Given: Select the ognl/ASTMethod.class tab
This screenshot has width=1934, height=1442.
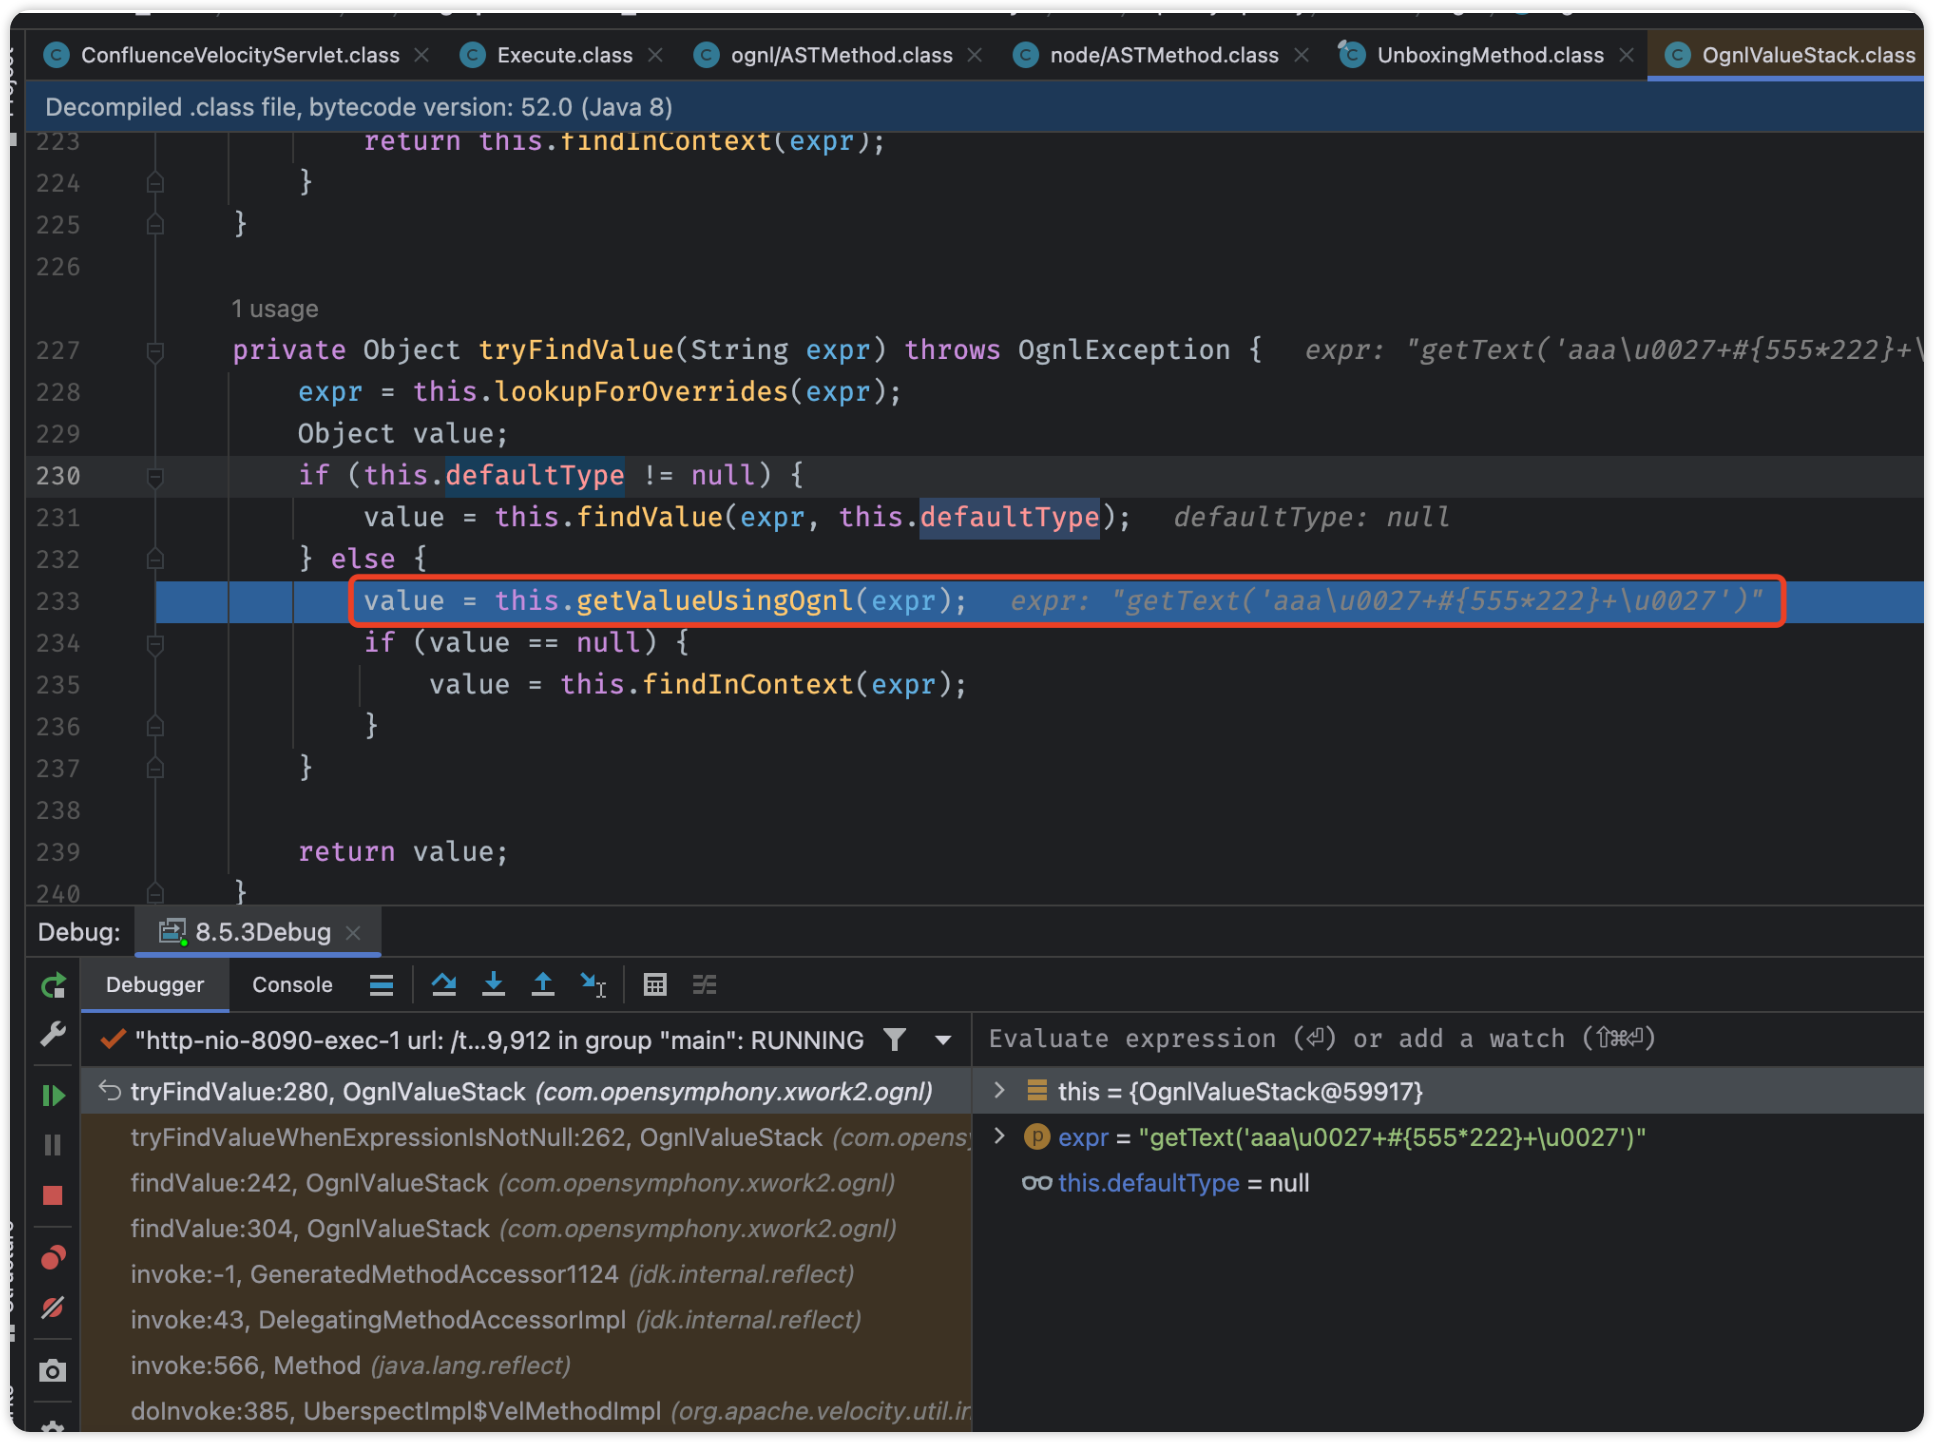Looking at the screenshot, I should click(840, 55).
